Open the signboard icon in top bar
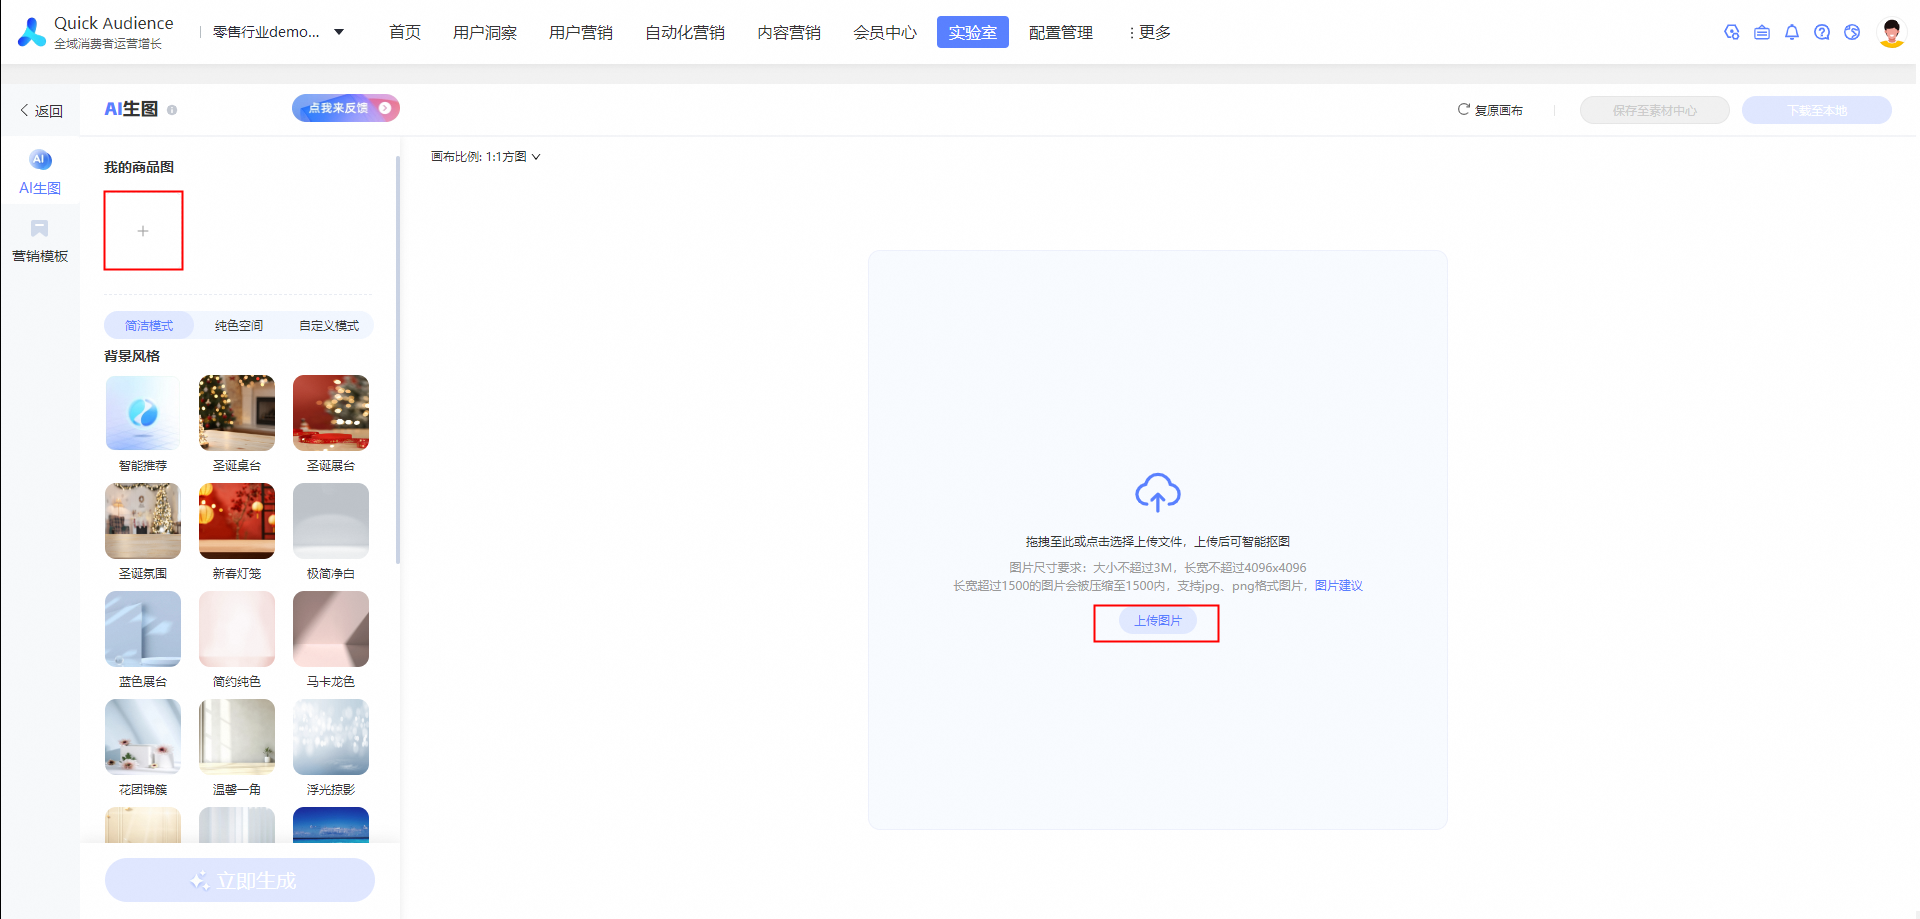Viewport: 1920px width, 919px height. point(1762,32)
